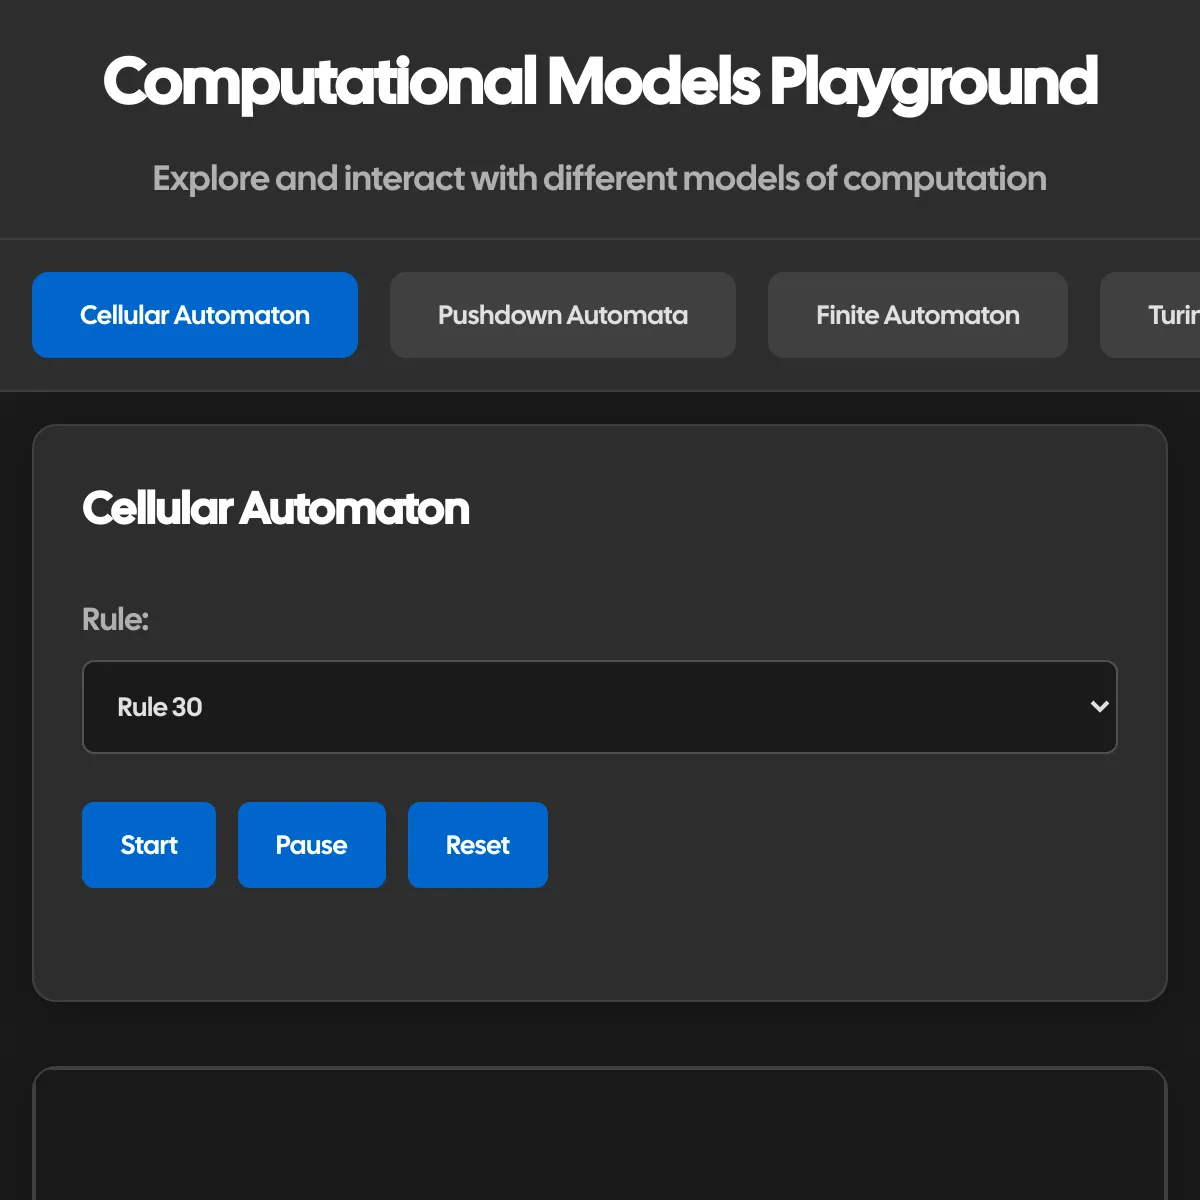
Task: Click the 'Rule:' label
Action: (115, 620)
